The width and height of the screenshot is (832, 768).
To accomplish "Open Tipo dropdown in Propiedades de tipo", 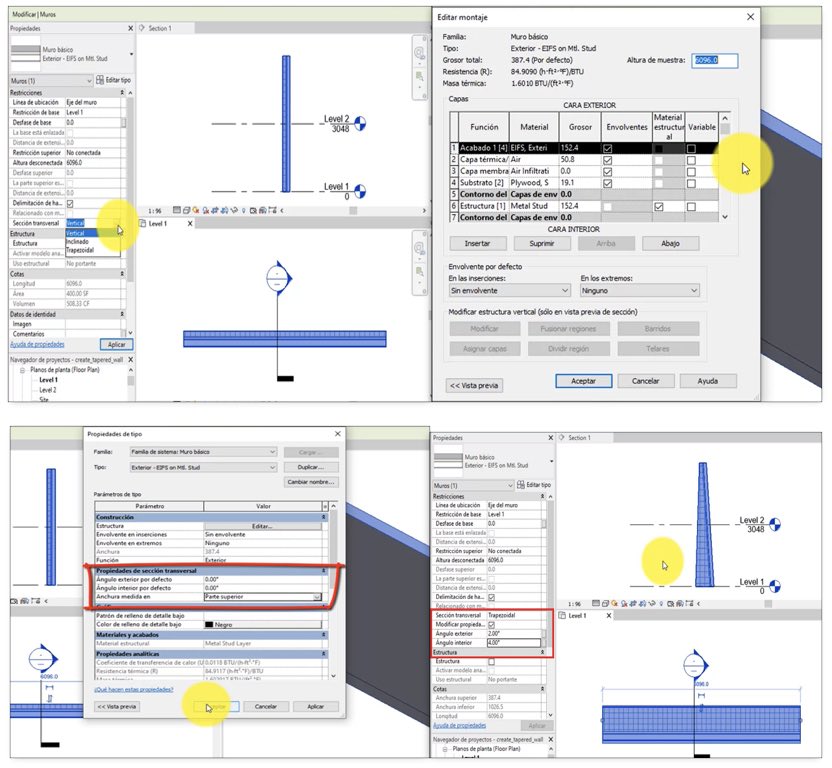I will [x=204, y=468].
